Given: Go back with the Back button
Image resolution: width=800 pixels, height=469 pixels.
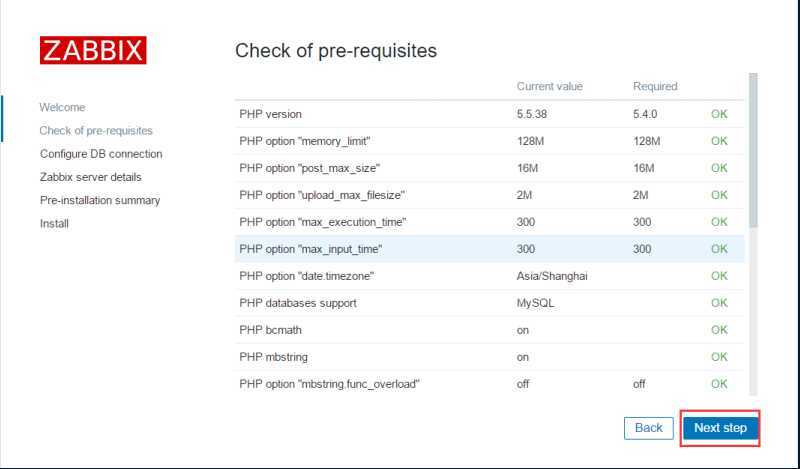Looking at the screenshot, I should tap(648, 428).
